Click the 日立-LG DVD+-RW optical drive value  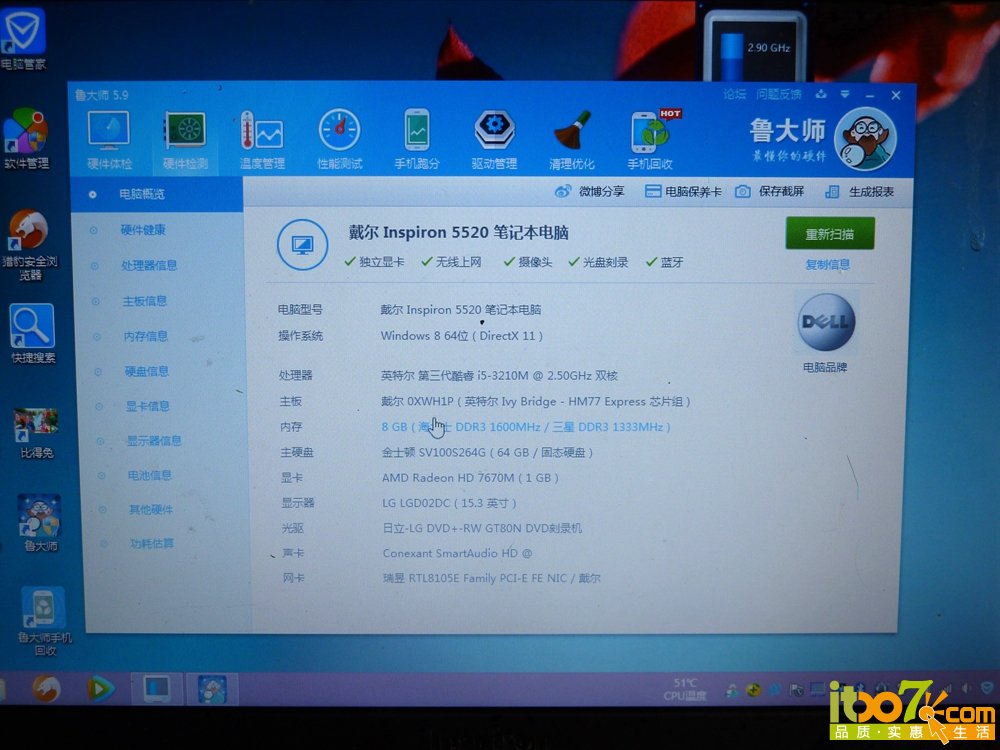[482, 528]
